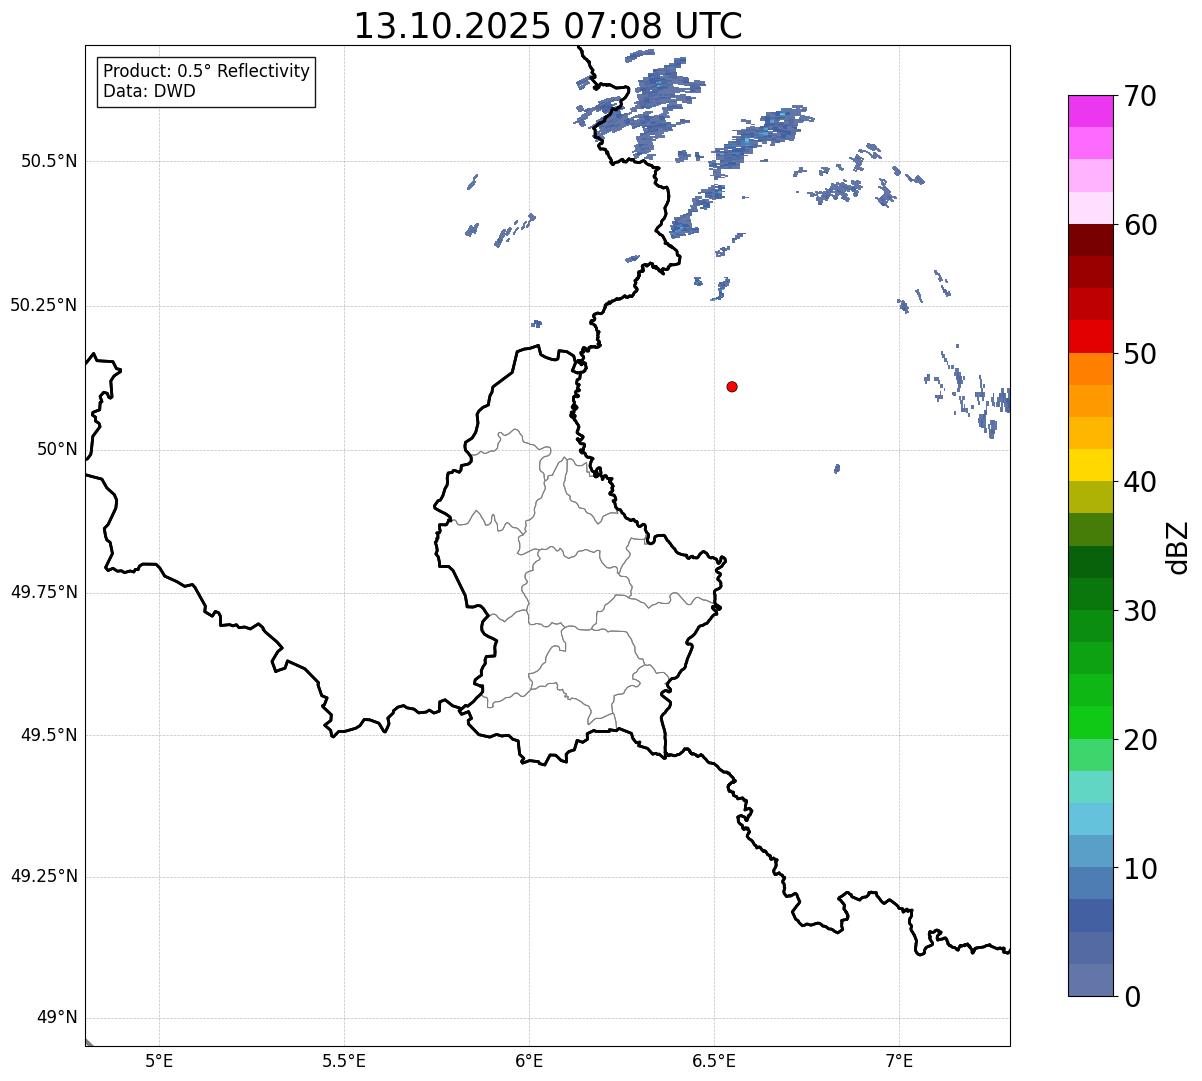Click the 49.75°N latitude label
This screenshot has width=1202, height=1081.
[x=43, y=592]
